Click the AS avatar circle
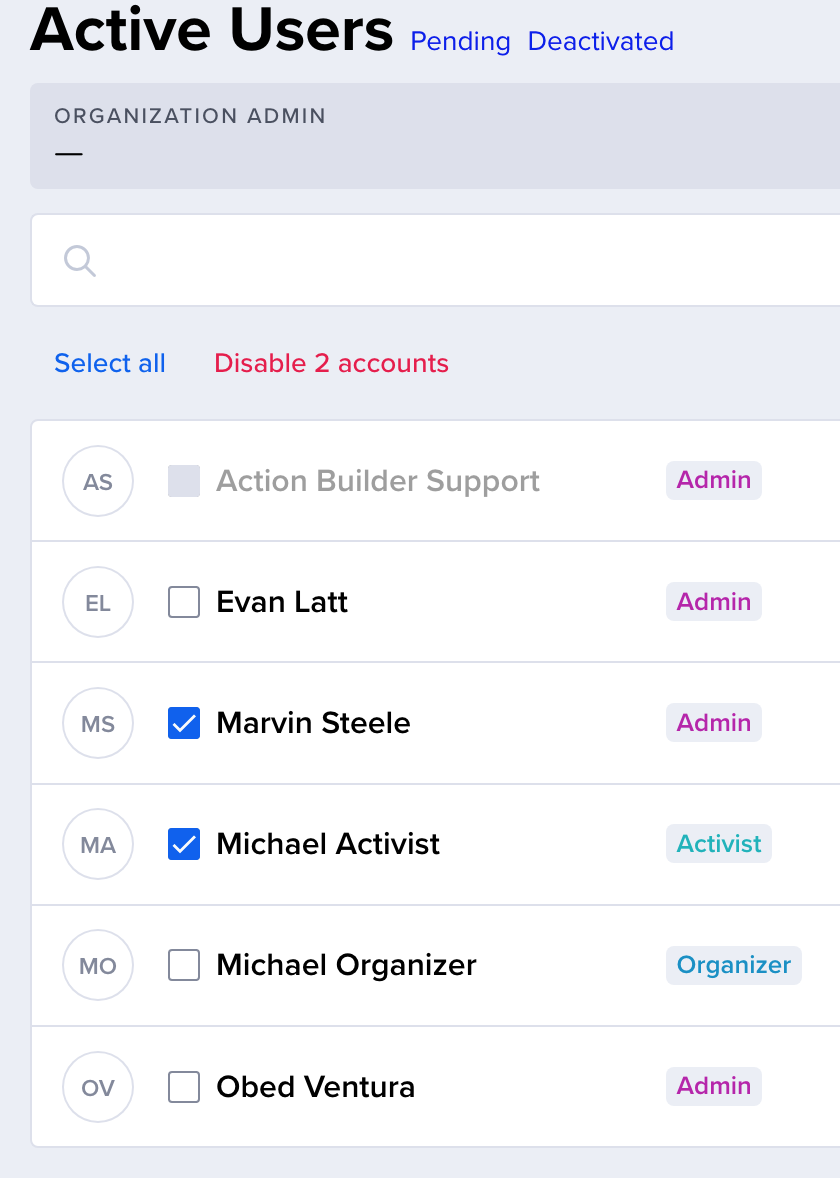Image resolution: width=840 pixels, height=1178 pixels. click(98, 482)
